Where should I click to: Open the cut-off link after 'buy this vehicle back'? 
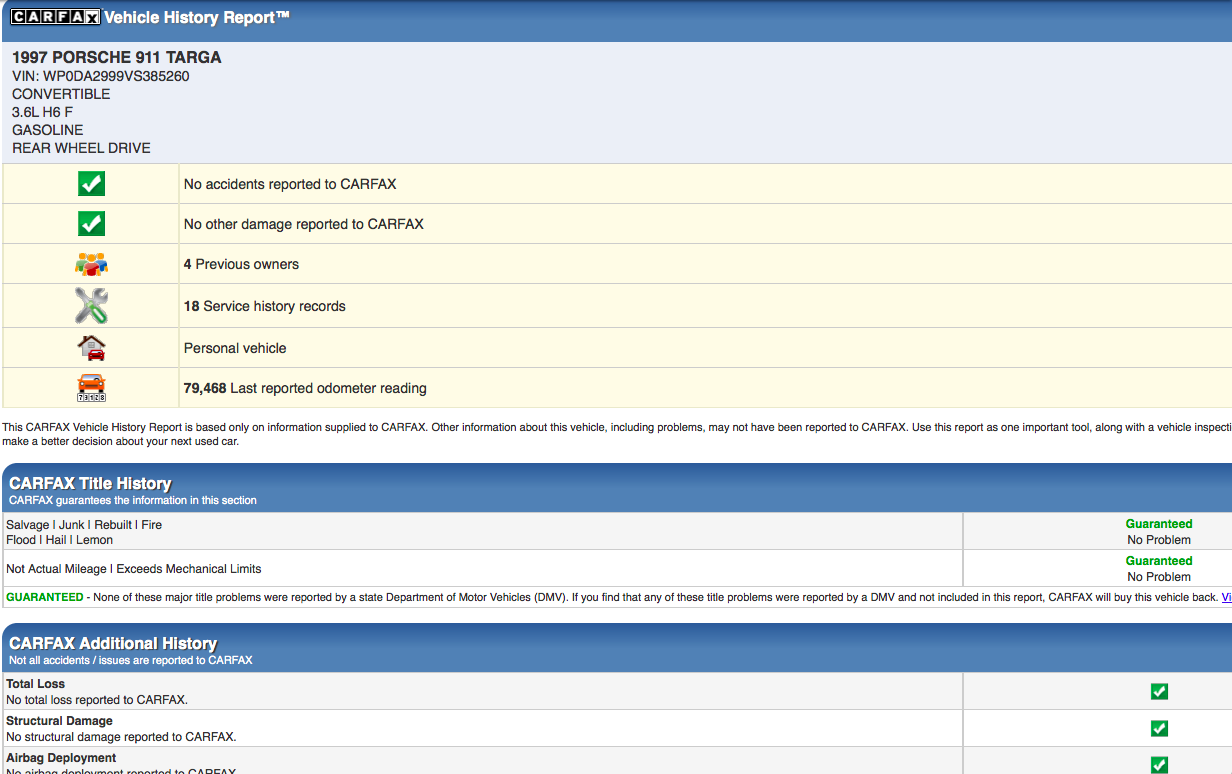point(1226,597)
